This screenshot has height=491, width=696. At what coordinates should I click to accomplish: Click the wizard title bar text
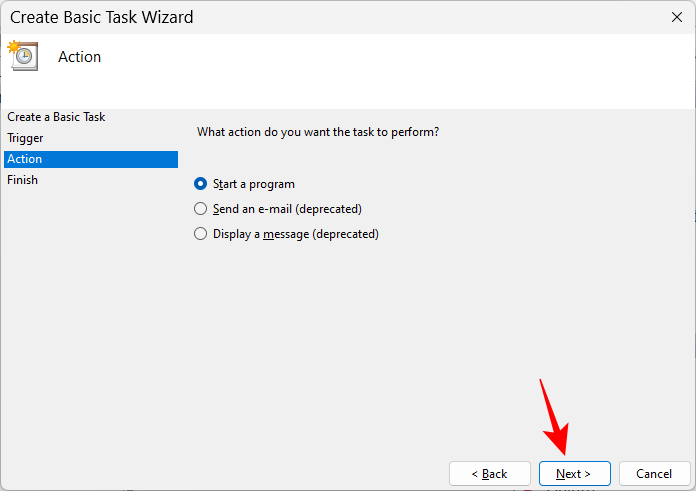[x=102, y=17]
